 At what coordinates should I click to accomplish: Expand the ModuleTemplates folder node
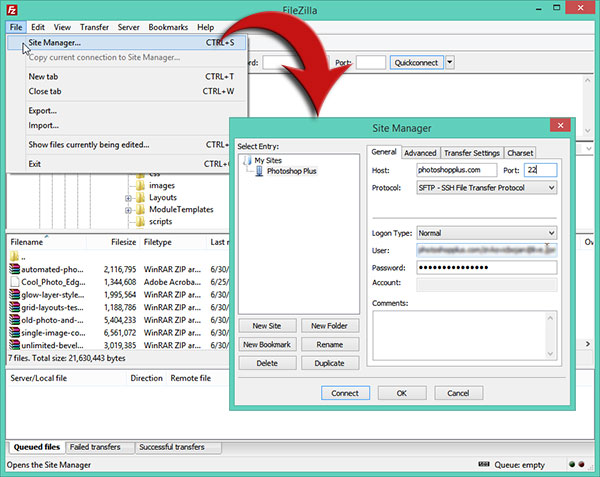tap(128, 210)
